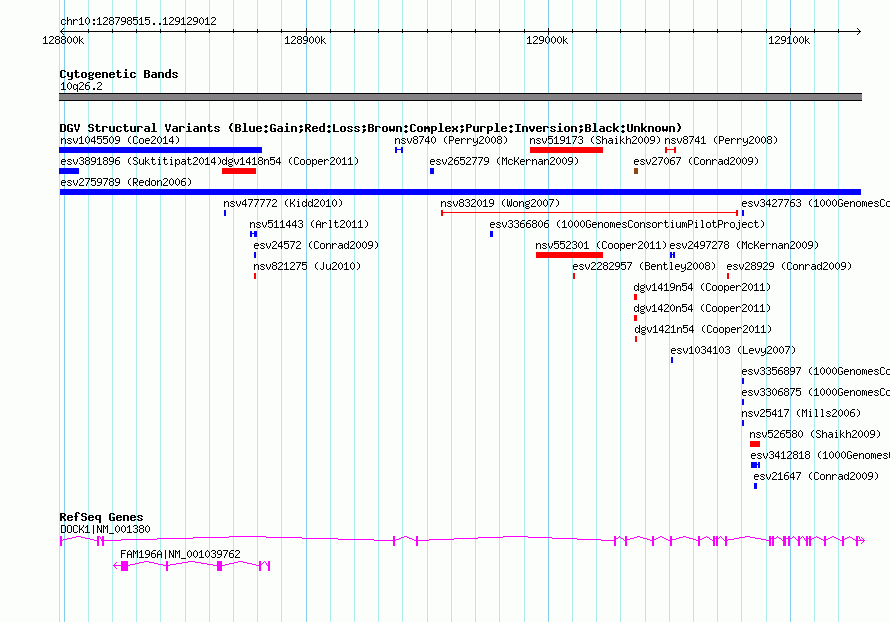
Task: Open the nsv8741 (Perry2008) variant
Action: tap(721, 140)
